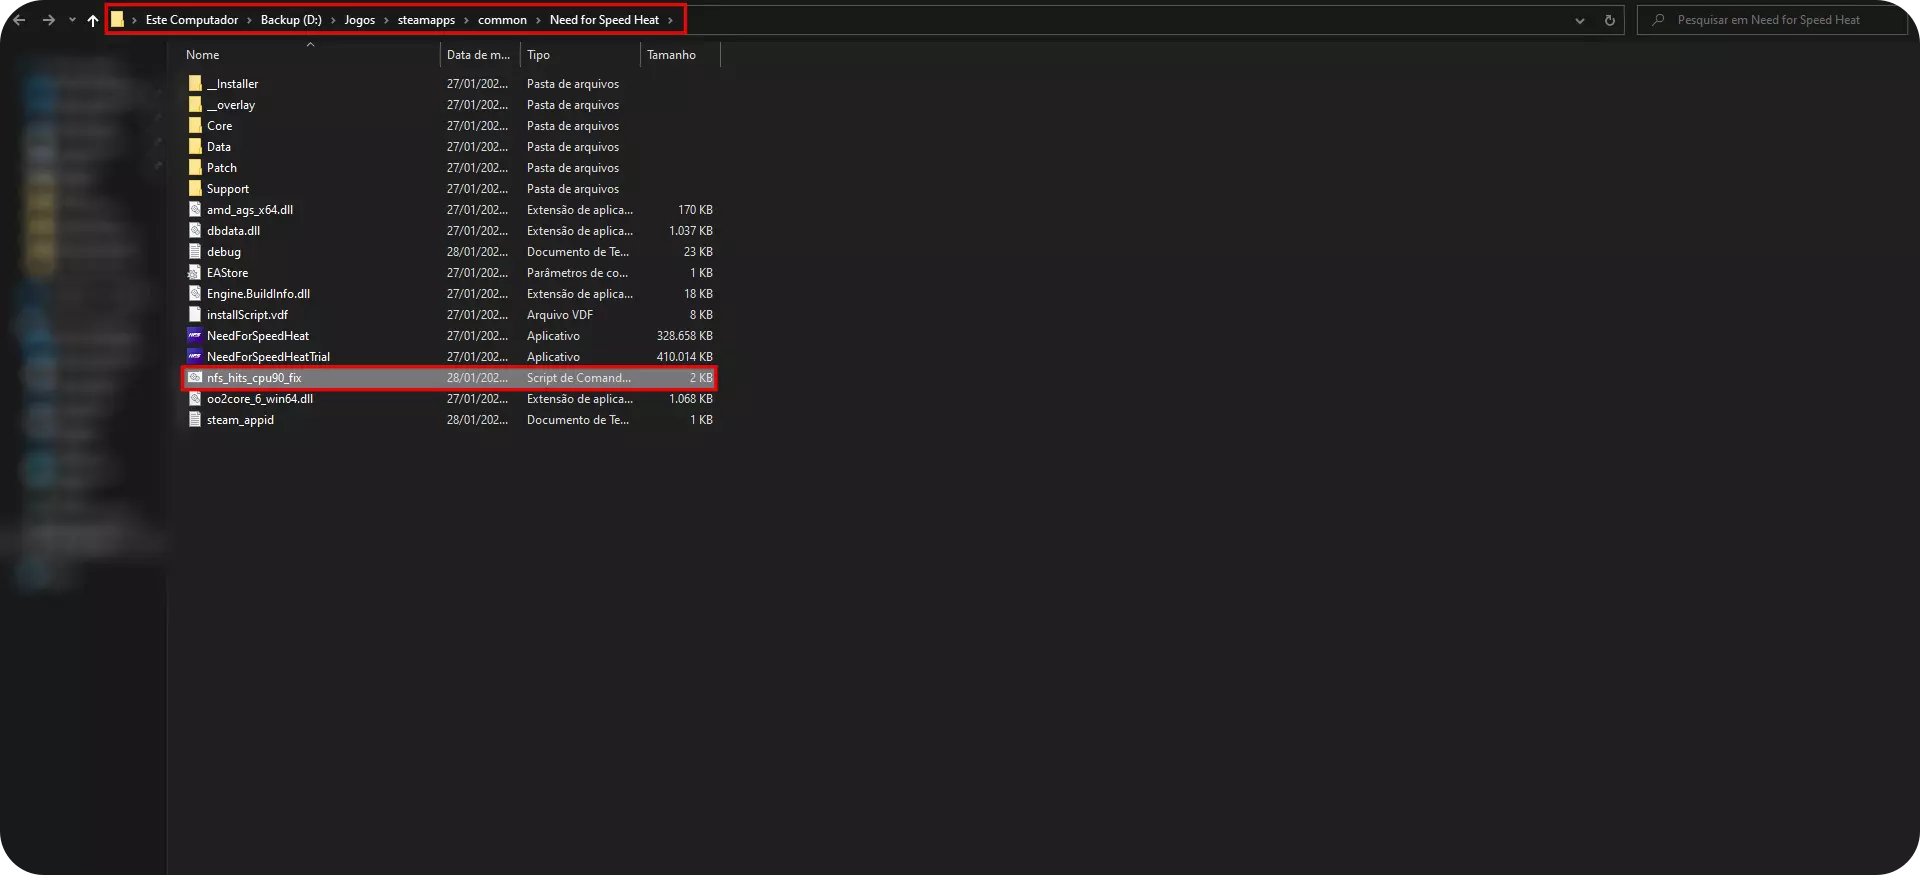
Task: Select the Support folder icon
Action: point(195,189)
